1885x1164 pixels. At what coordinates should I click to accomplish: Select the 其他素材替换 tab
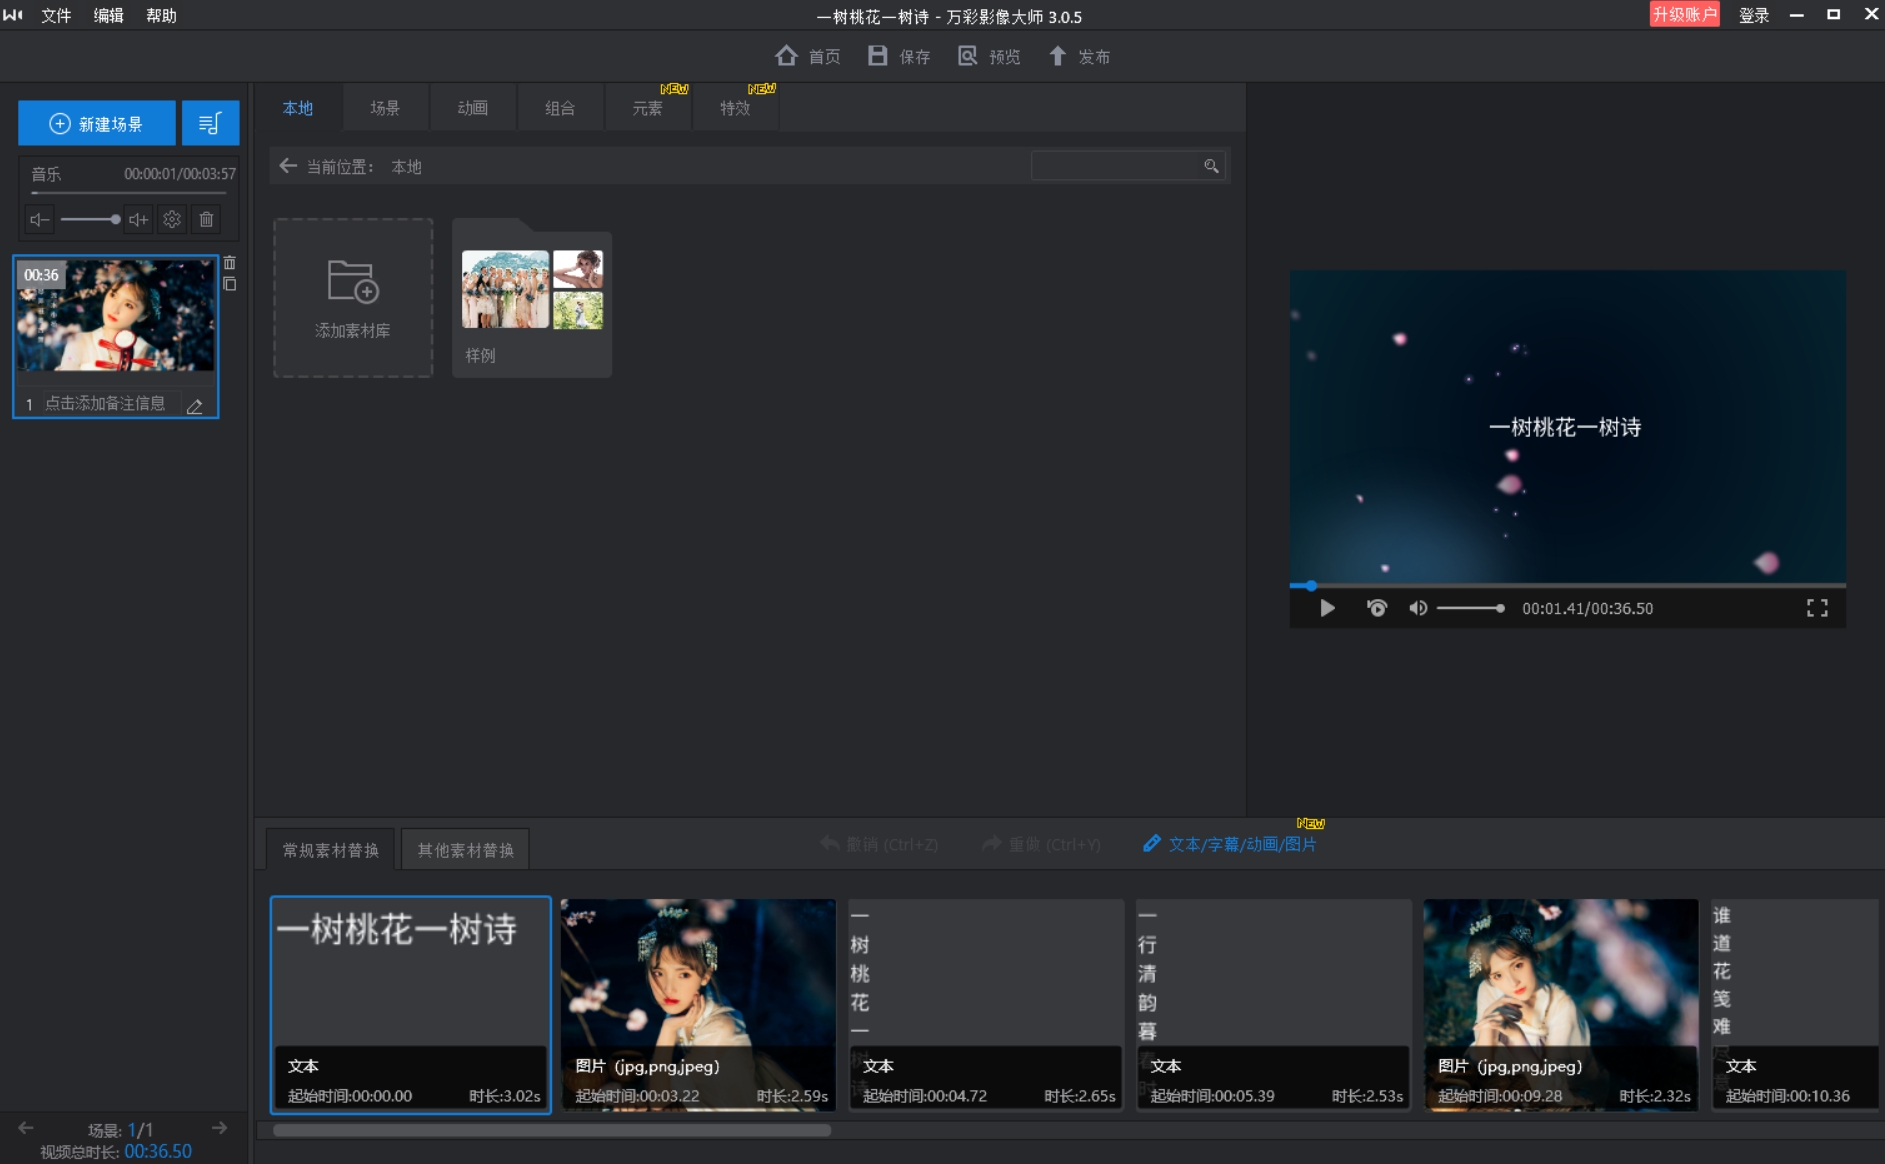(465, 850)
